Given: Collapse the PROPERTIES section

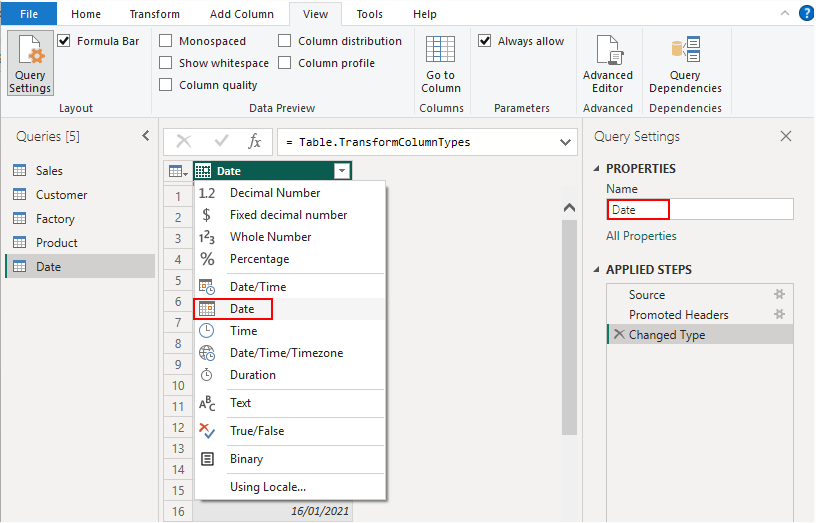Looking at the screenshot, I should 596,169.
